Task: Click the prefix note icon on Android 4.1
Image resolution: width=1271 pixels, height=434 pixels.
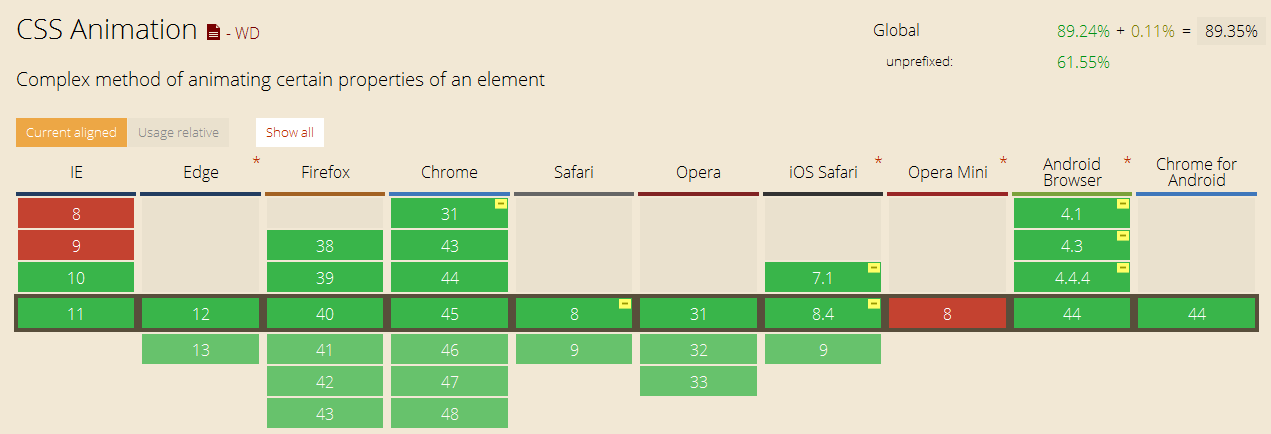Action: 1123,204
